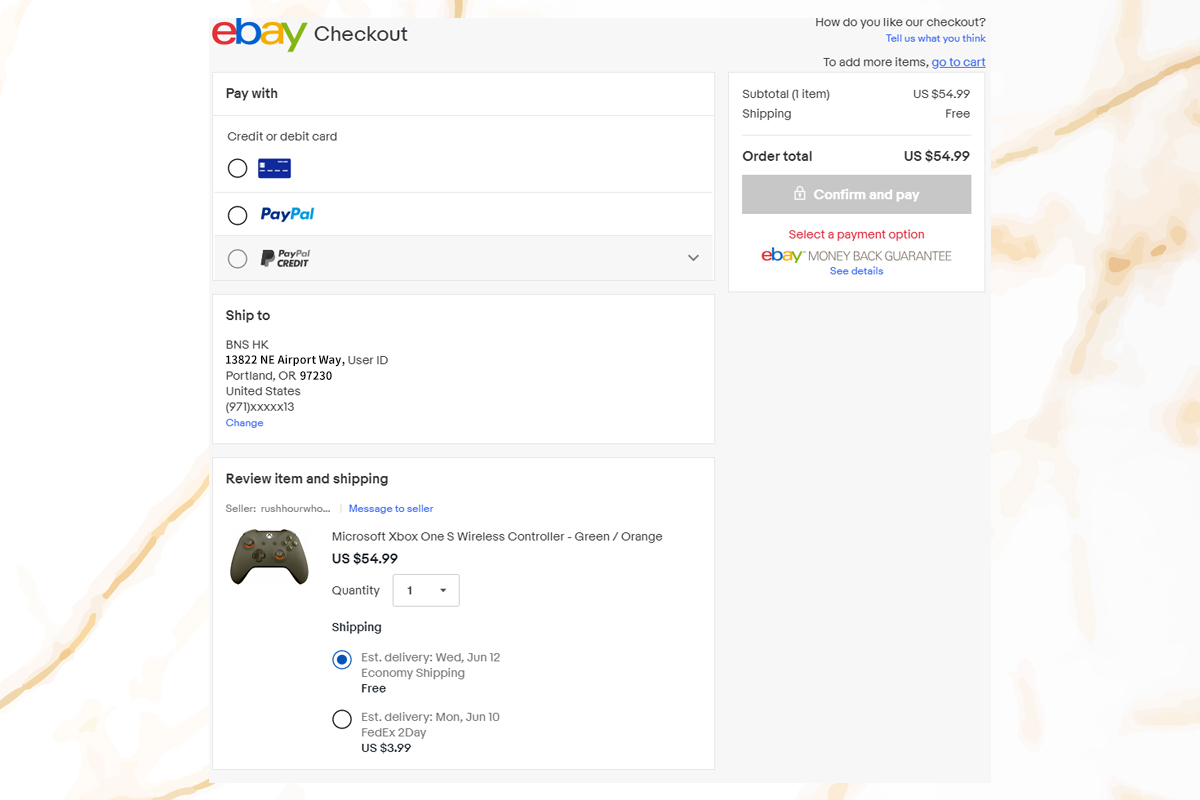Click the eBay logo in header
This screenshot has height=800, width=1200.
point(259,34)
